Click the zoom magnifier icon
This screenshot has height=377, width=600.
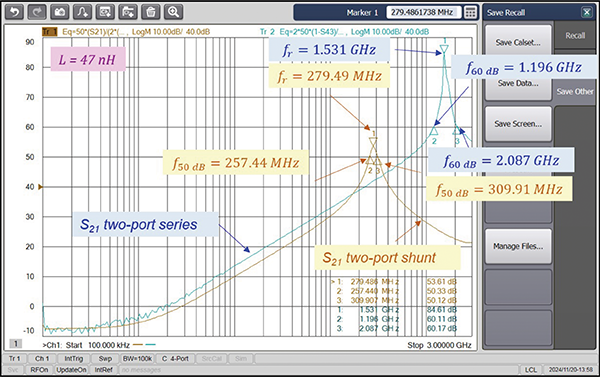[x=173, y=12]
